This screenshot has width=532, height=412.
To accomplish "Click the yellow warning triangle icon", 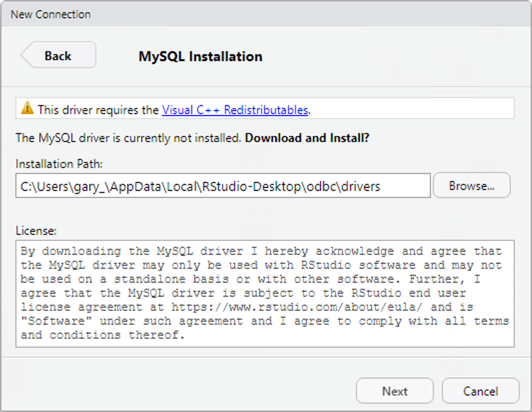I will [x=27, y=109].
